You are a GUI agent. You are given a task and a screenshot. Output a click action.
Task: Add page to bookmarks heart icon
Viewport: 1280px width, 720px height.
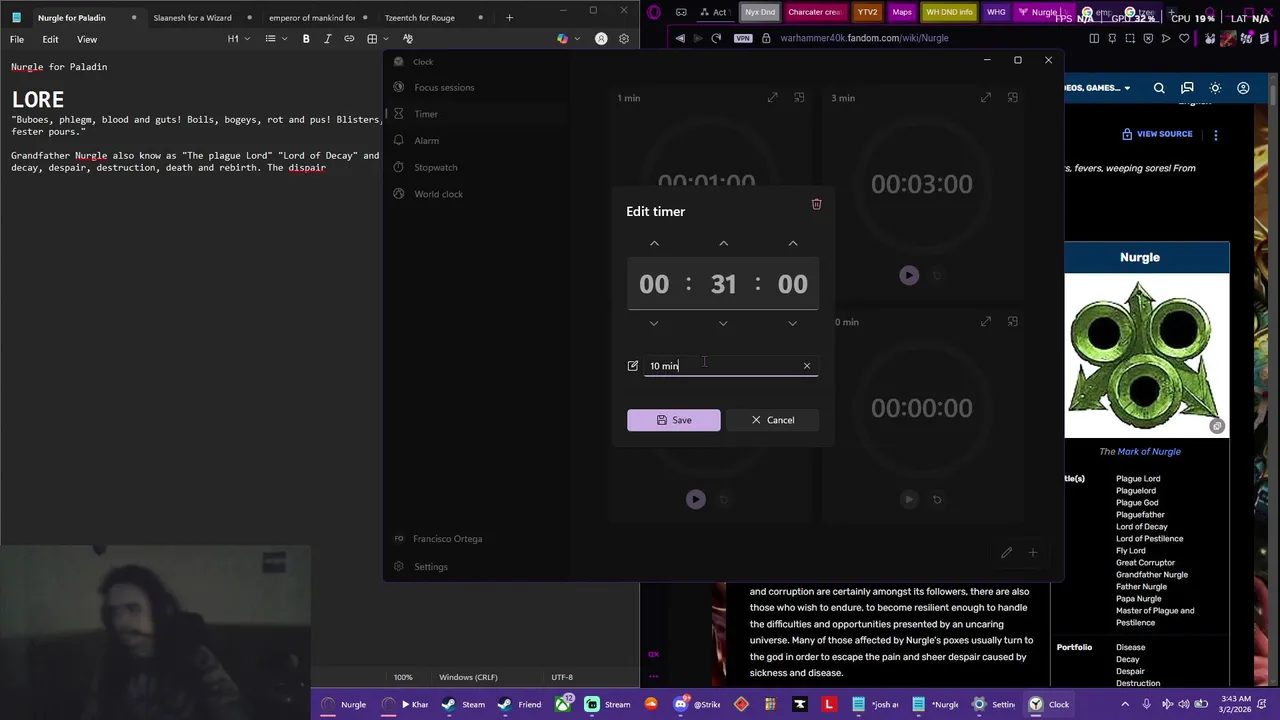[1184, 38]
